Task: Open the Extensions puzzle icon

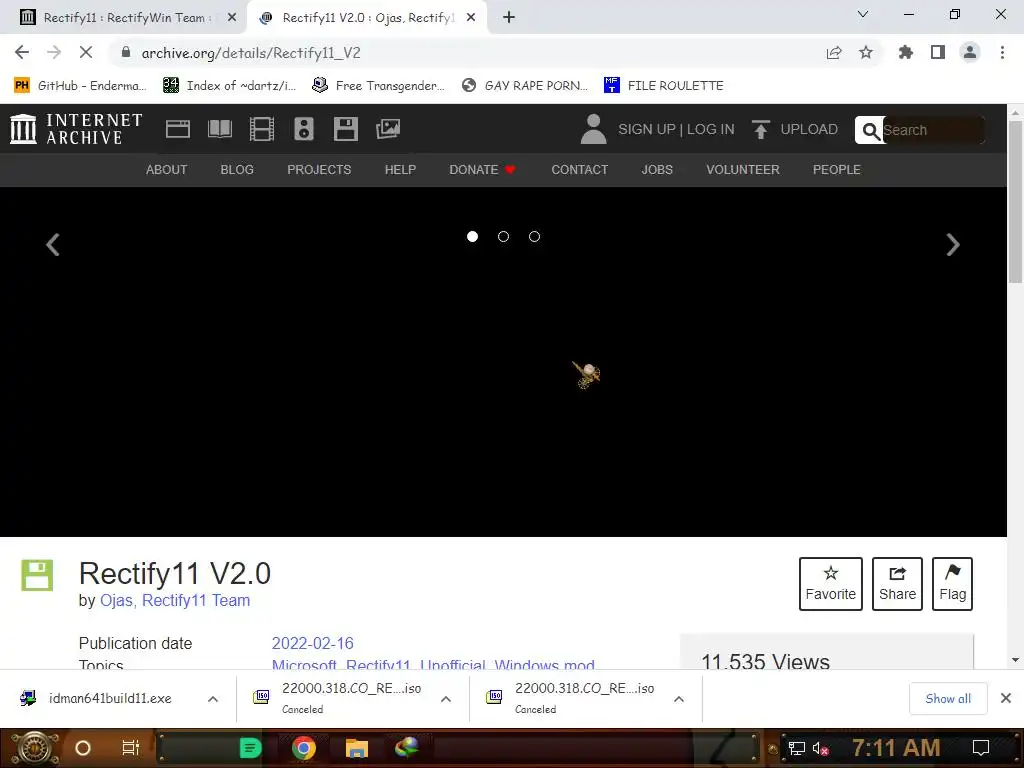Action: (906, 52)
